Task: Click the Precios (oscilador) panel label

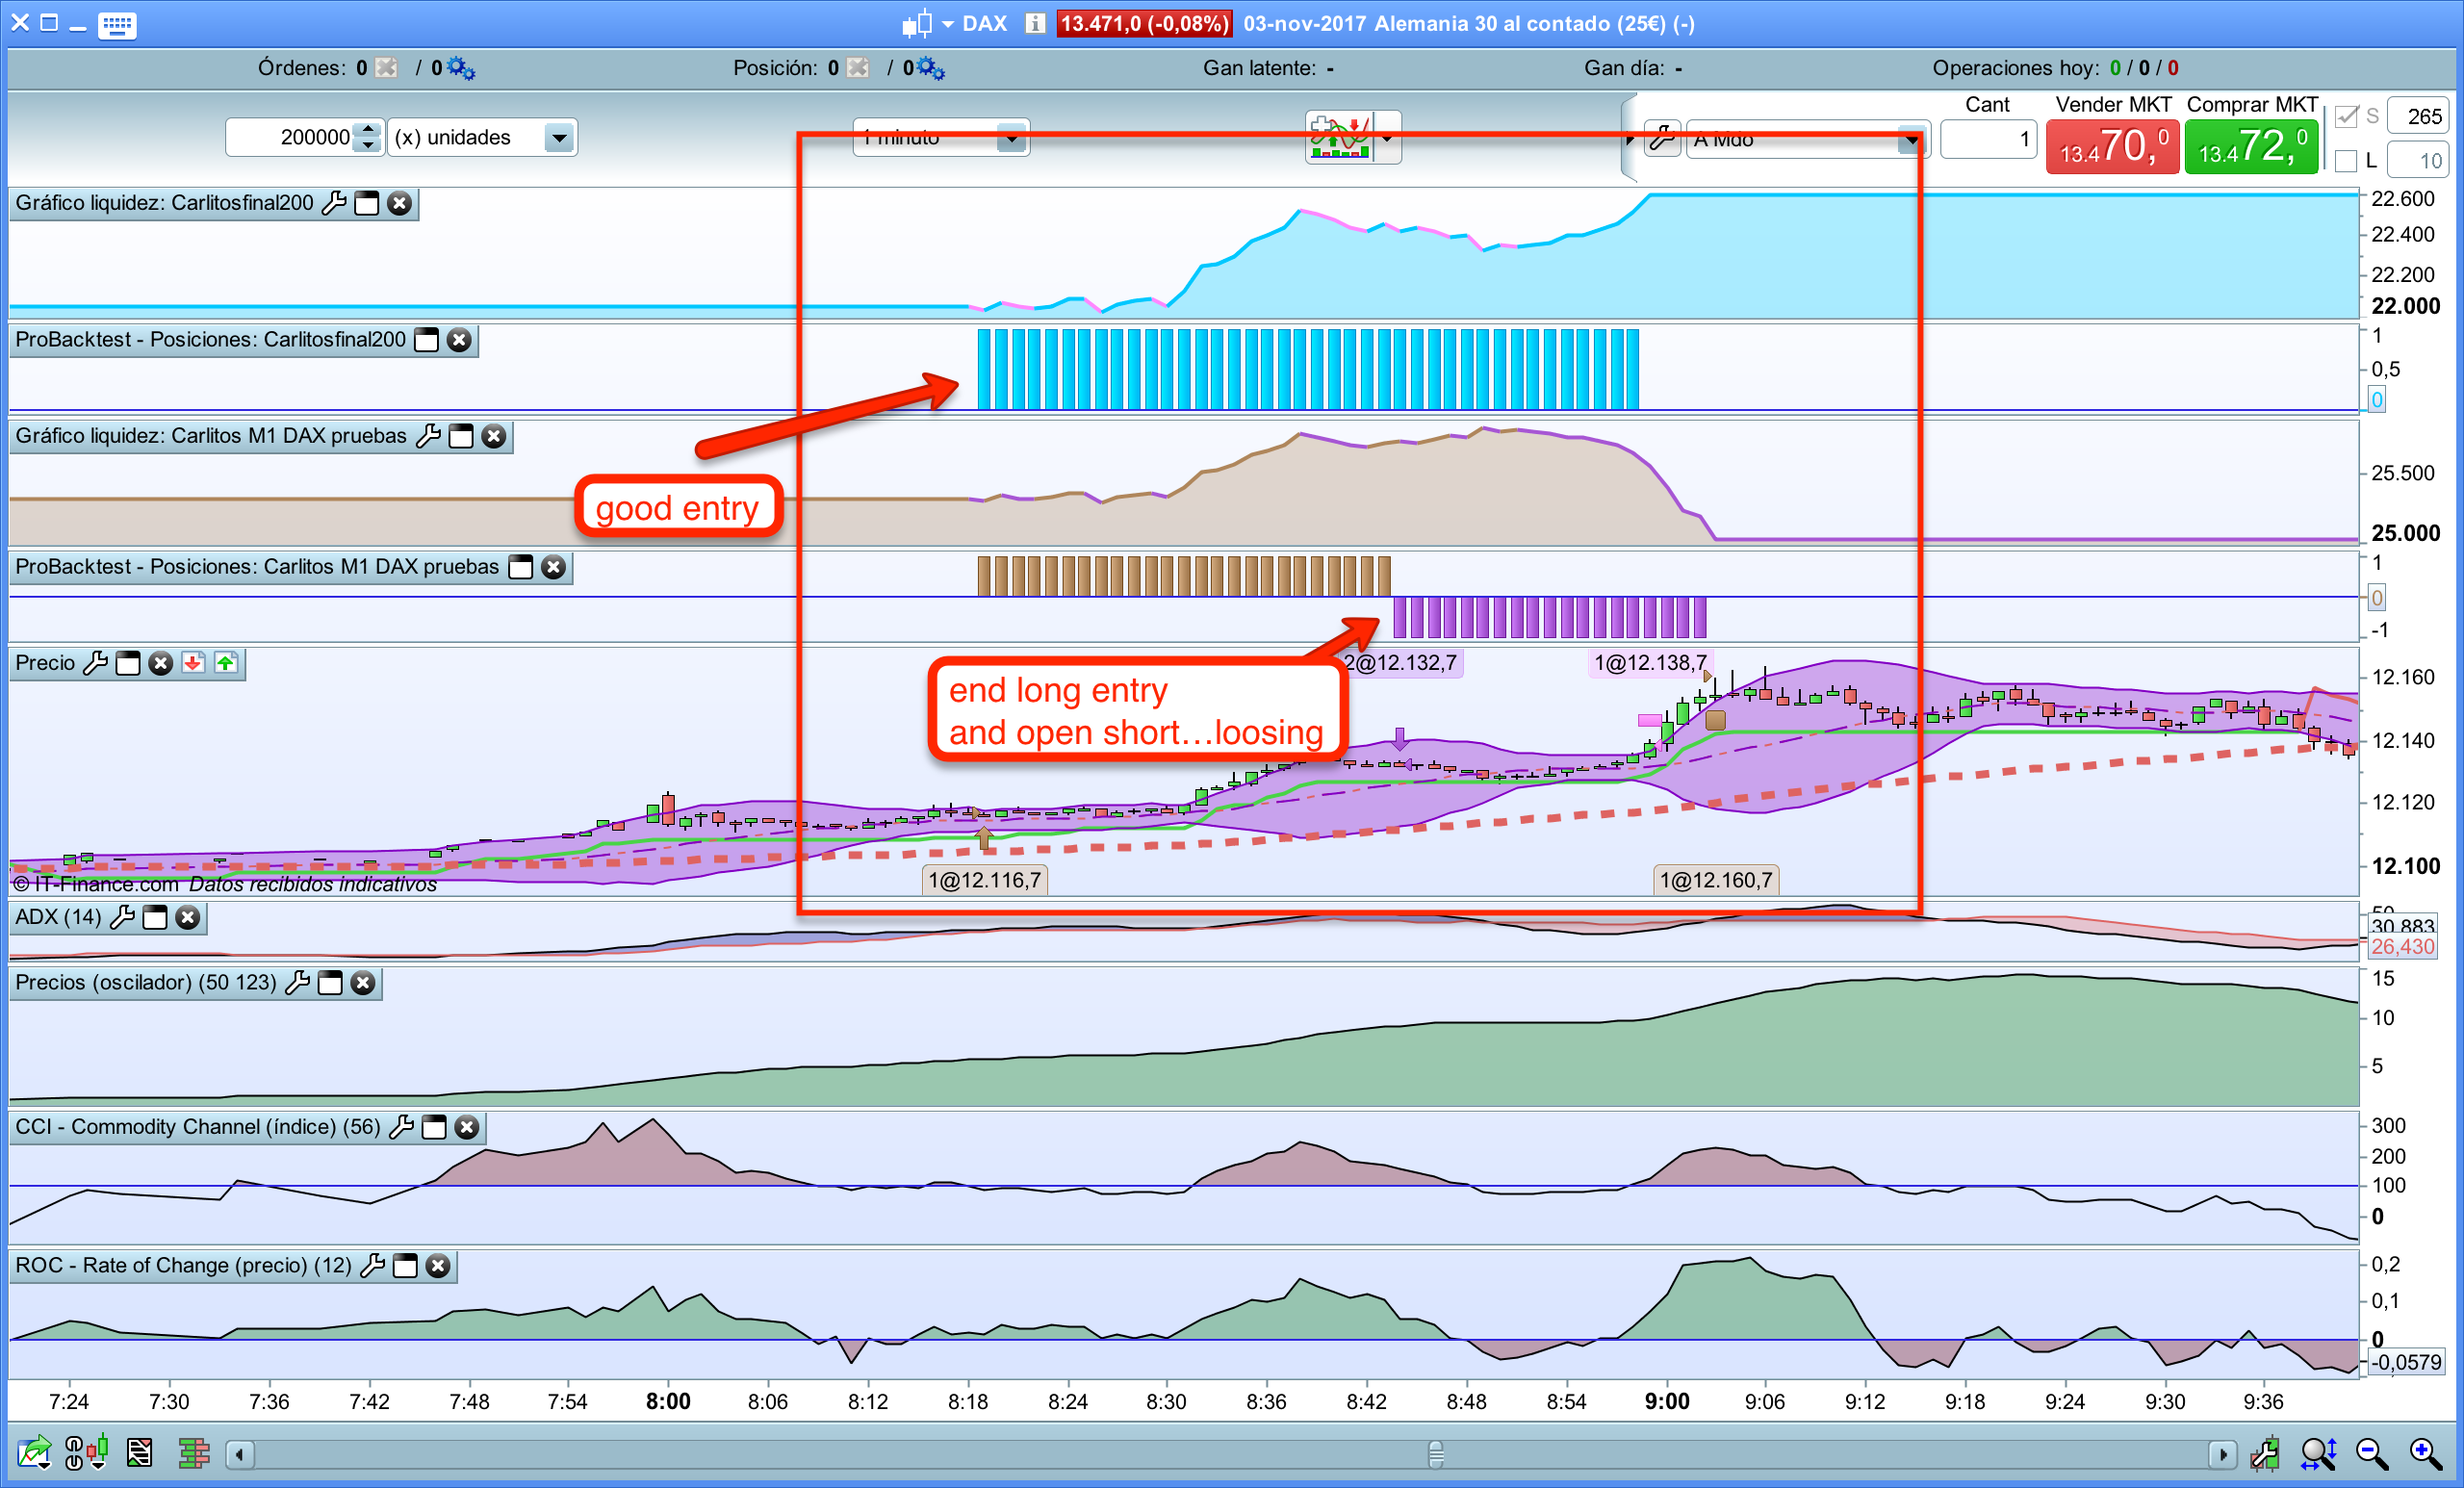Action: click(146, 983)
